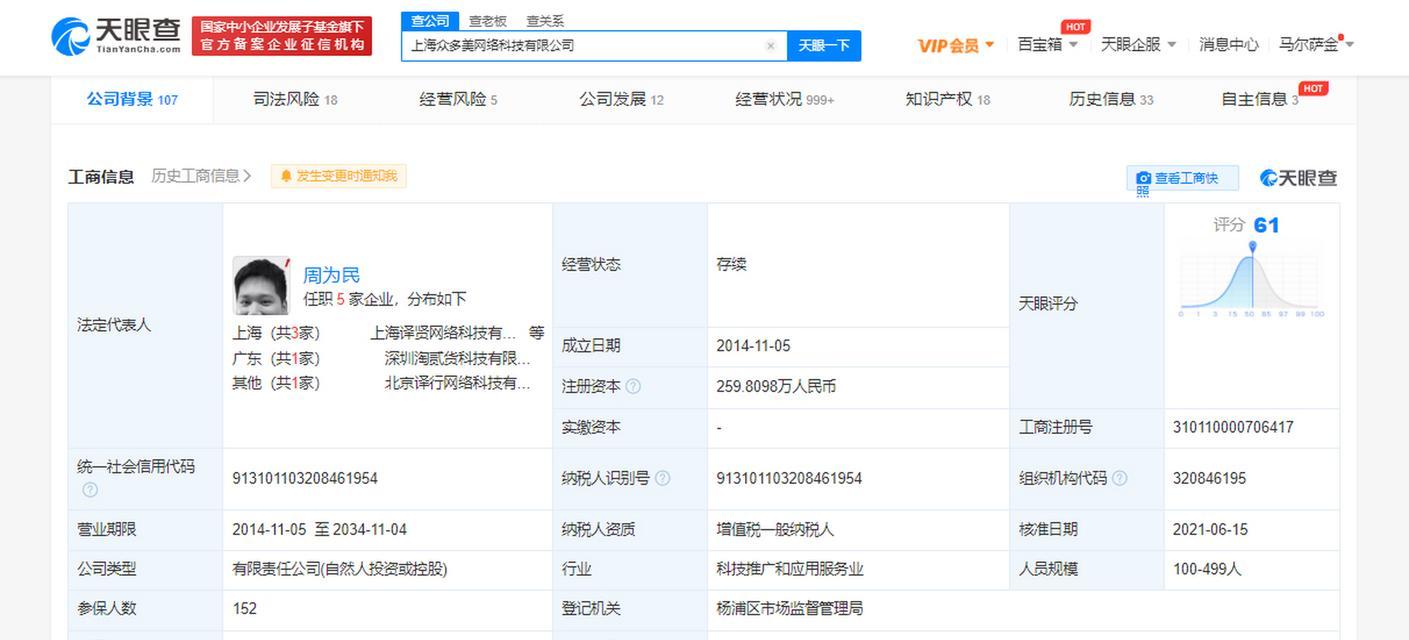Click the score 61 next to 评分

click(1266, 225)
